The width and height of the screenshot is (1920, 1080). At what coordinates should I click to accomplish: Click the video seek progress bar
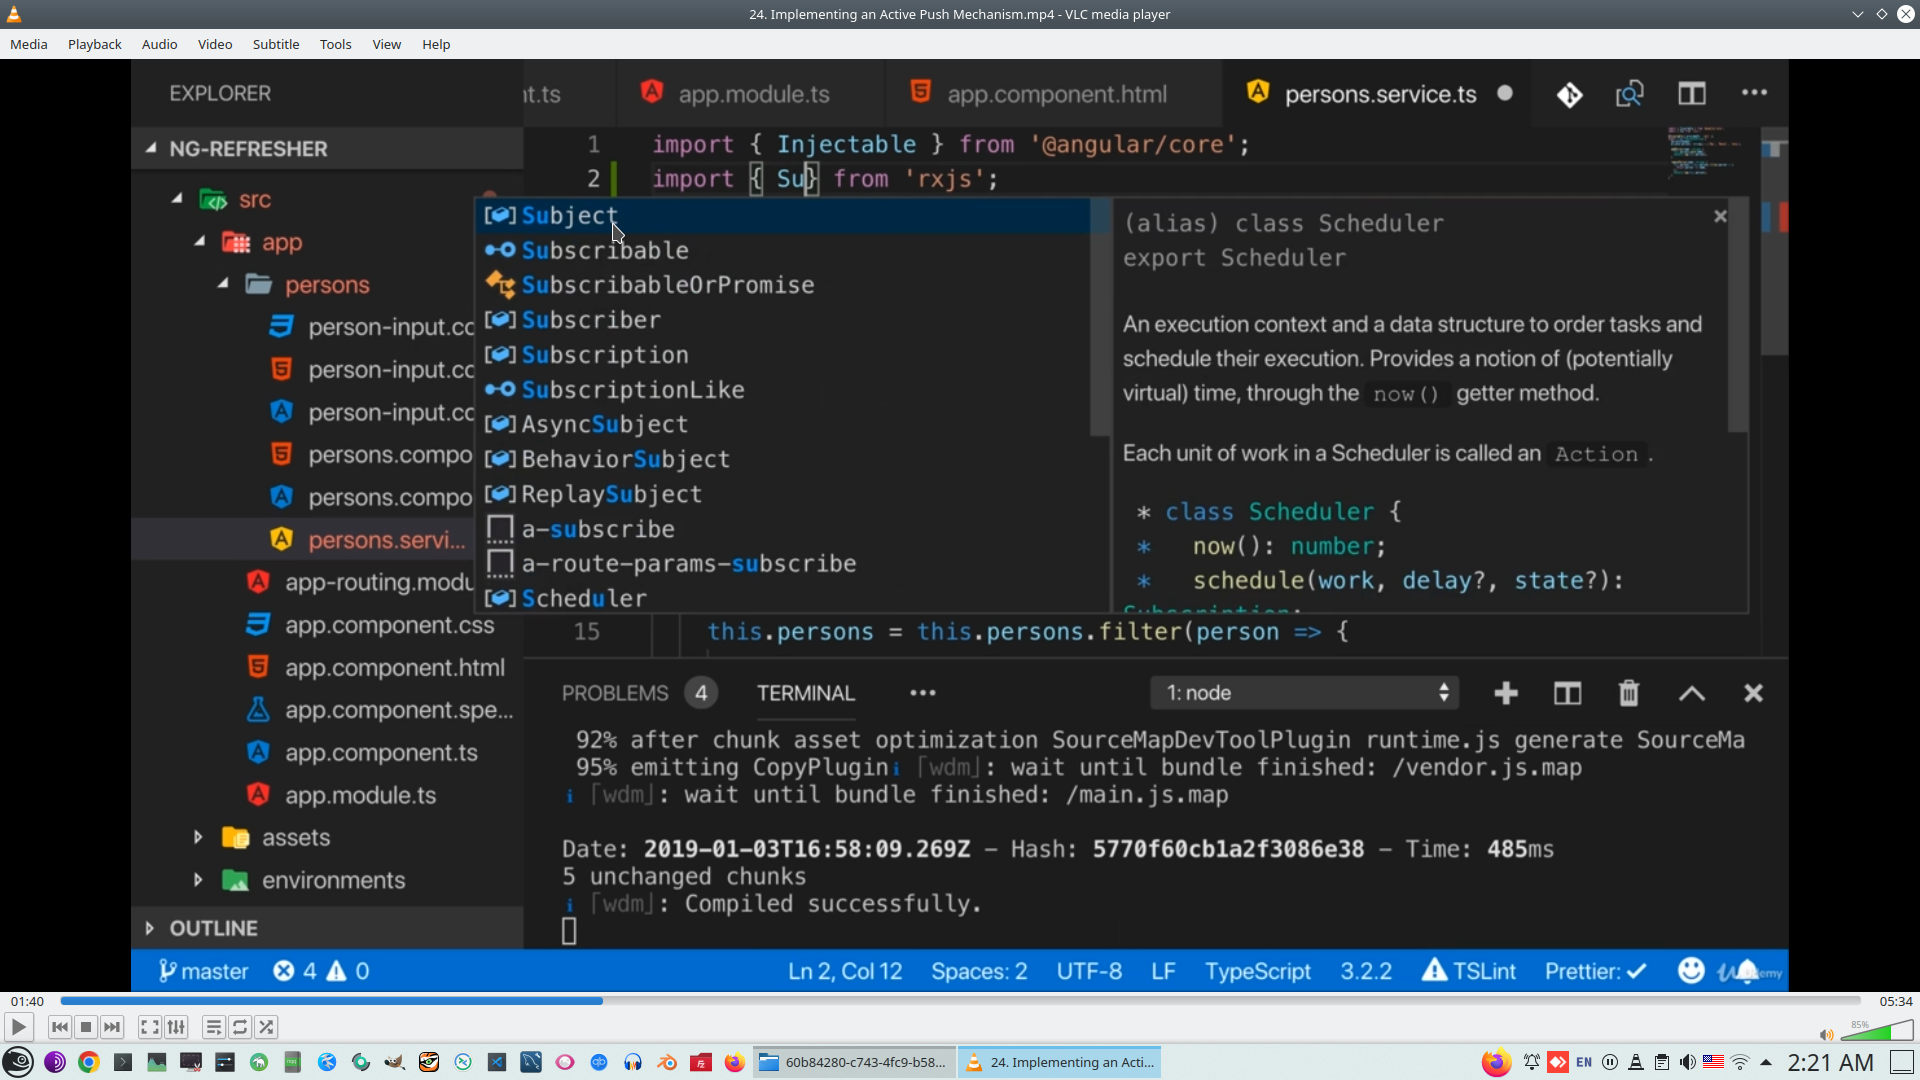pos(960,1001)
